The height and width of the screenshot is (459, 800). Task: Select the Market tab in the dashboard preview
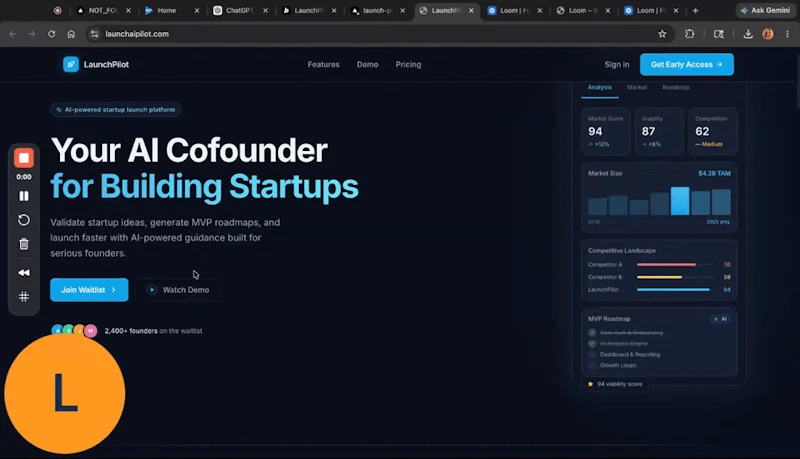pos(637,87)
